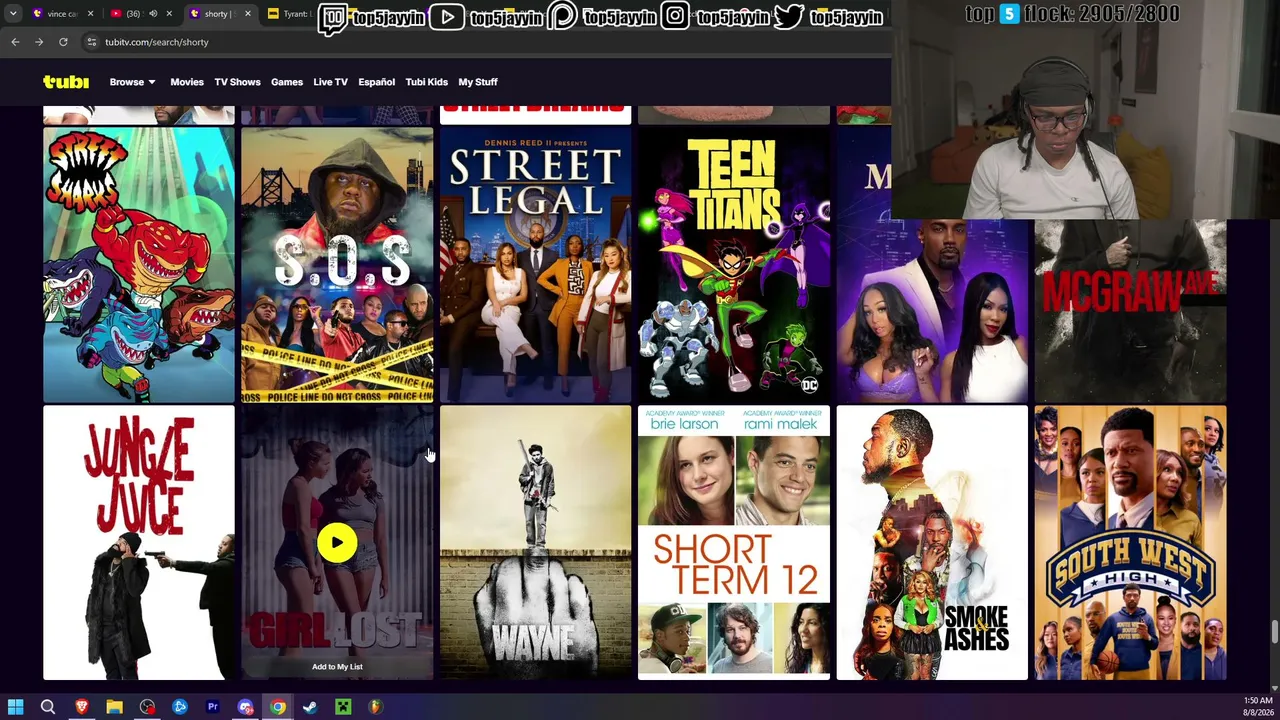The height and width of the screenshot is (720, 1280).
Task: Open OBS Studio from the taskbar
Action: click(x=147, y=707)
